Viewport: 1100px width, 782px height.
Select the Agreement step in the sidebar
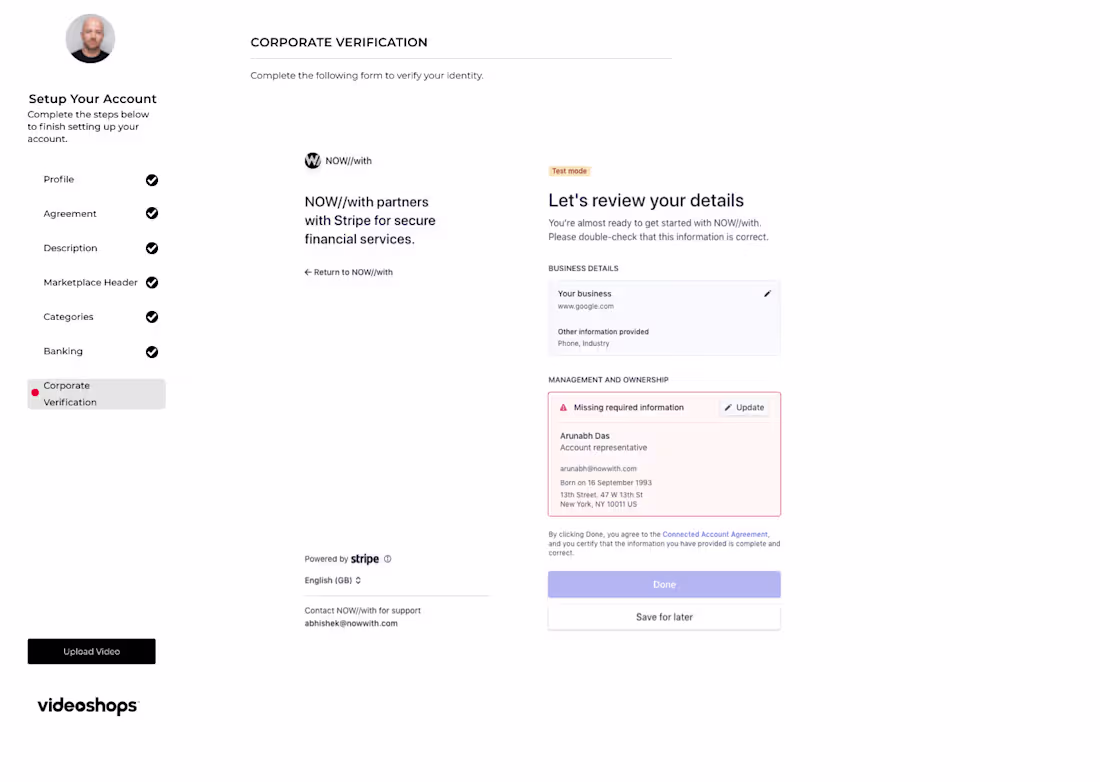tap(70, 213)
